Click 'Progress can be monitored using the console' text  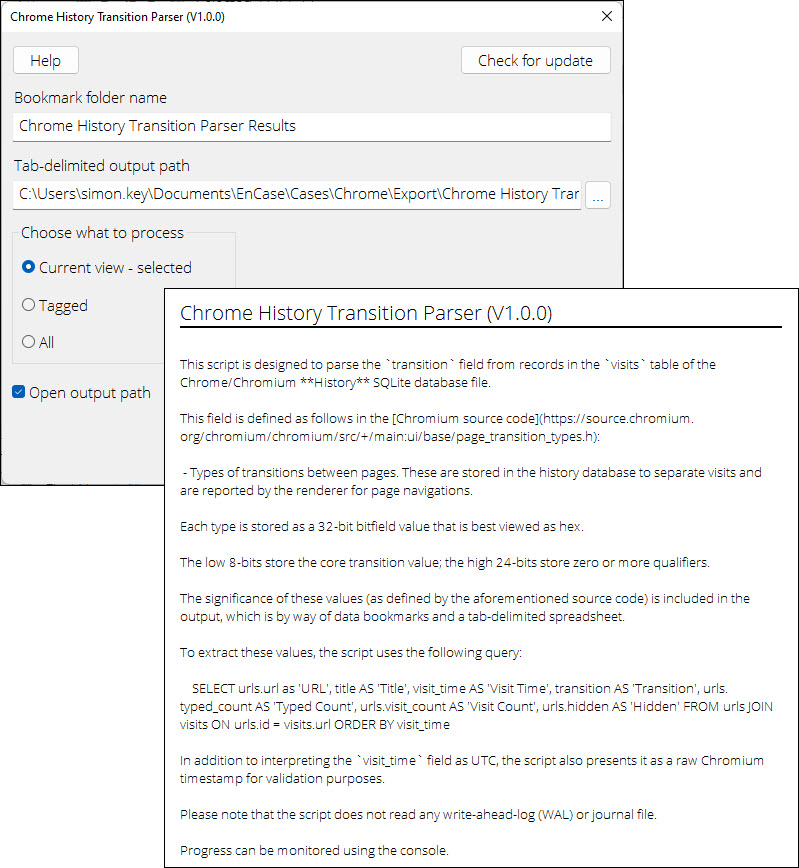click(314, 850)
